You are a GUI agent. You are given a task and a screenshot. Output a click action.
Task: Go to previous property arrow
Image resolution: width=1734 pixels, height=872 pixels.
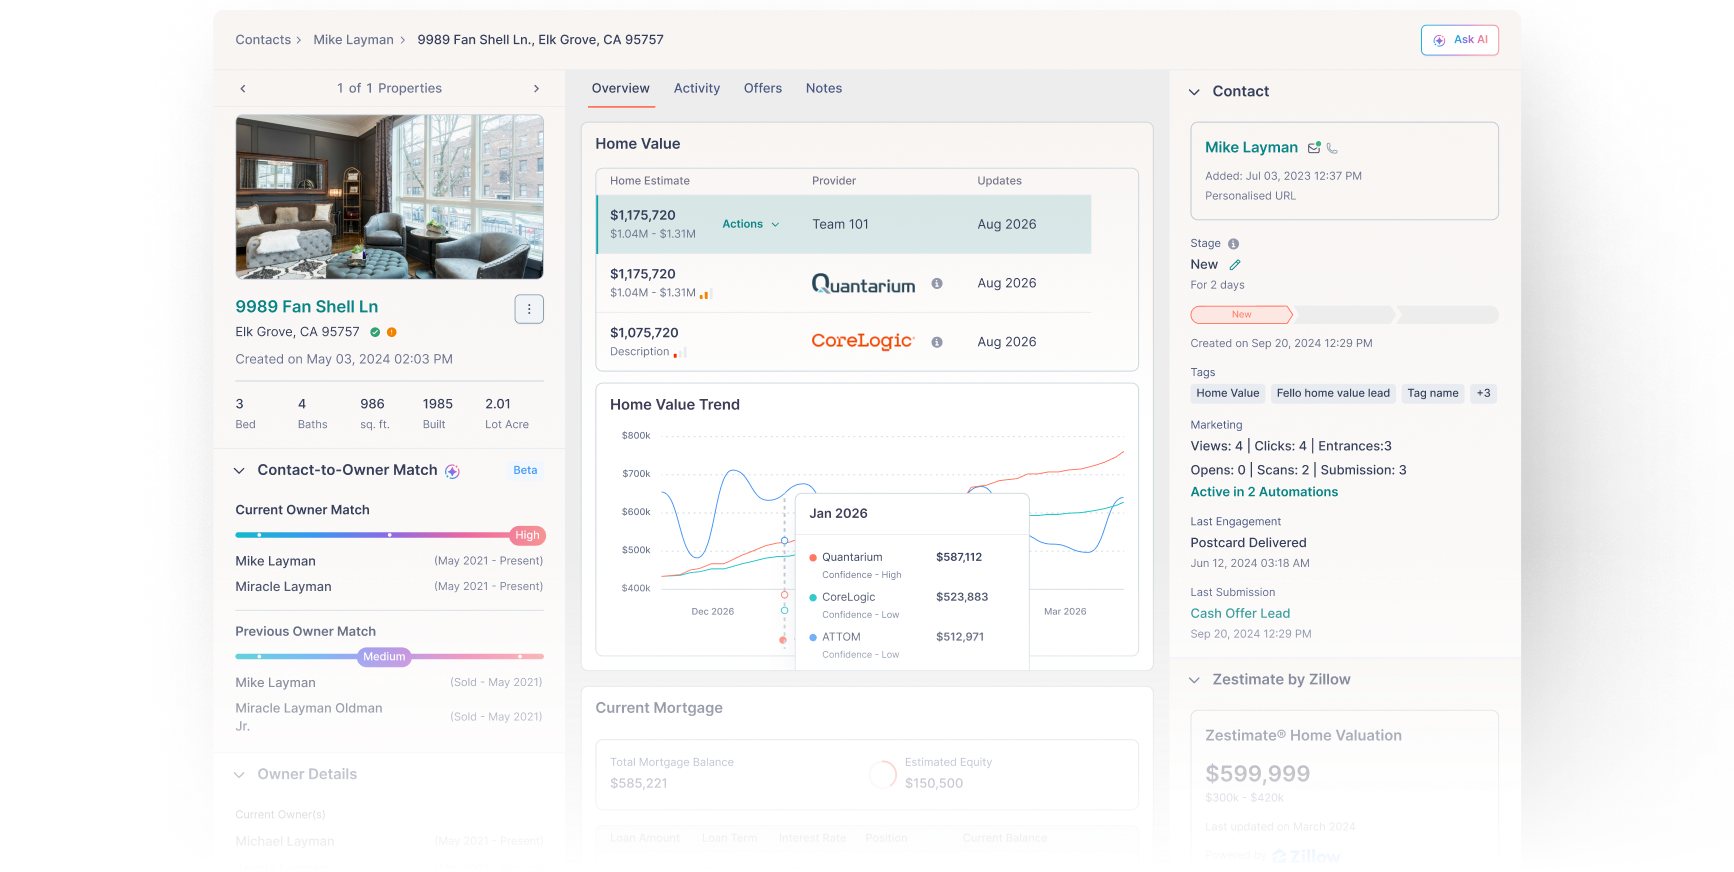(243, 89)
